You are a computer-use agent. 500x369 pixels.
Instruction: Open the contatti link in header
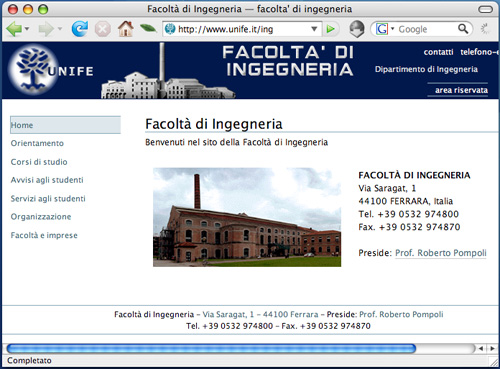click(438, 52)
